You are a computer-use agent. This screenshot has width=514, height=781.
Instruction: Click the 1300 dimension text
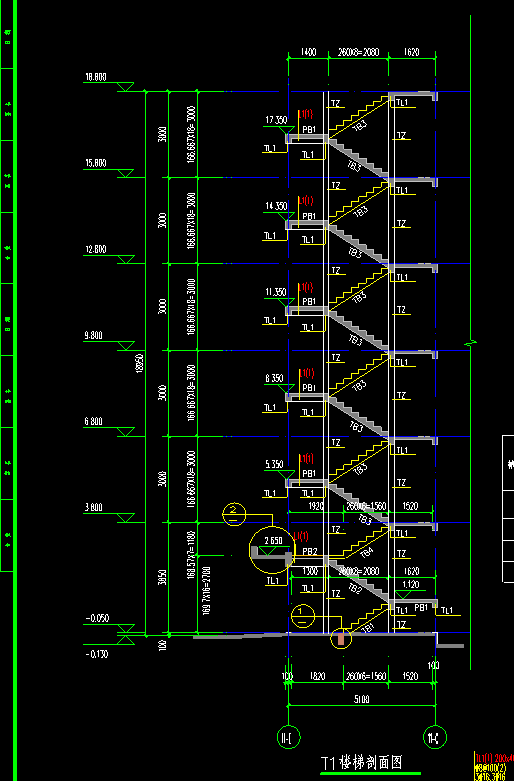coord(310,571)
